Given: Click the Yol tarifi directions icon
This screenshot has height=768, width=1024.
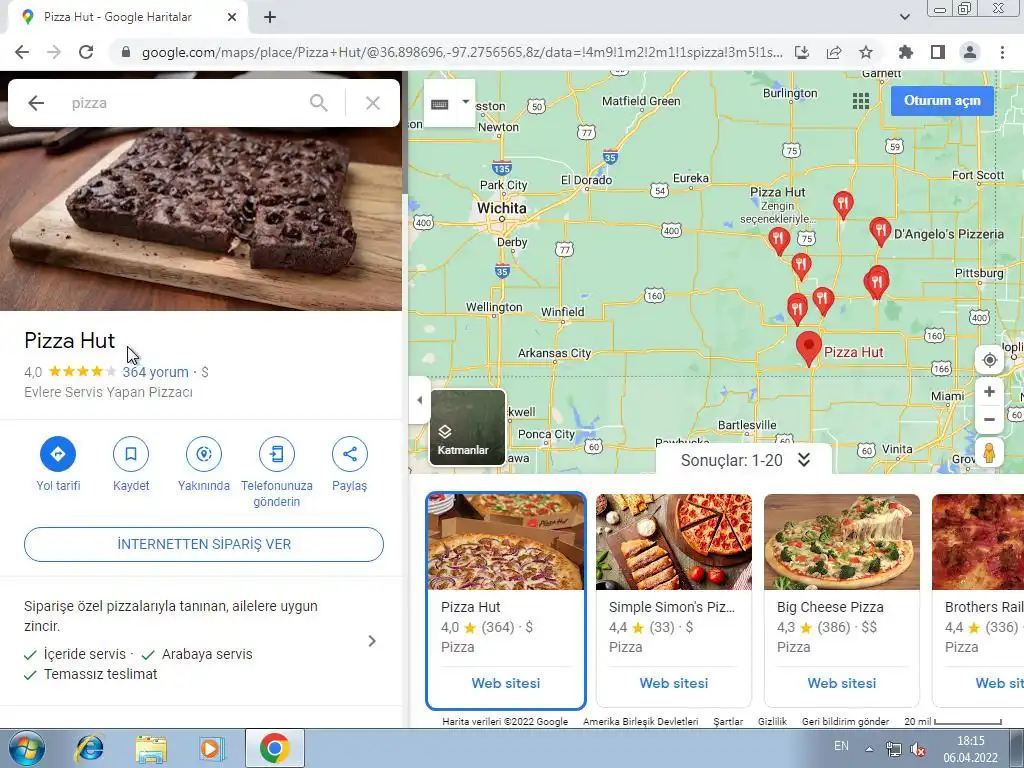Looking at the screenshot, I should (x=58, y=454).
